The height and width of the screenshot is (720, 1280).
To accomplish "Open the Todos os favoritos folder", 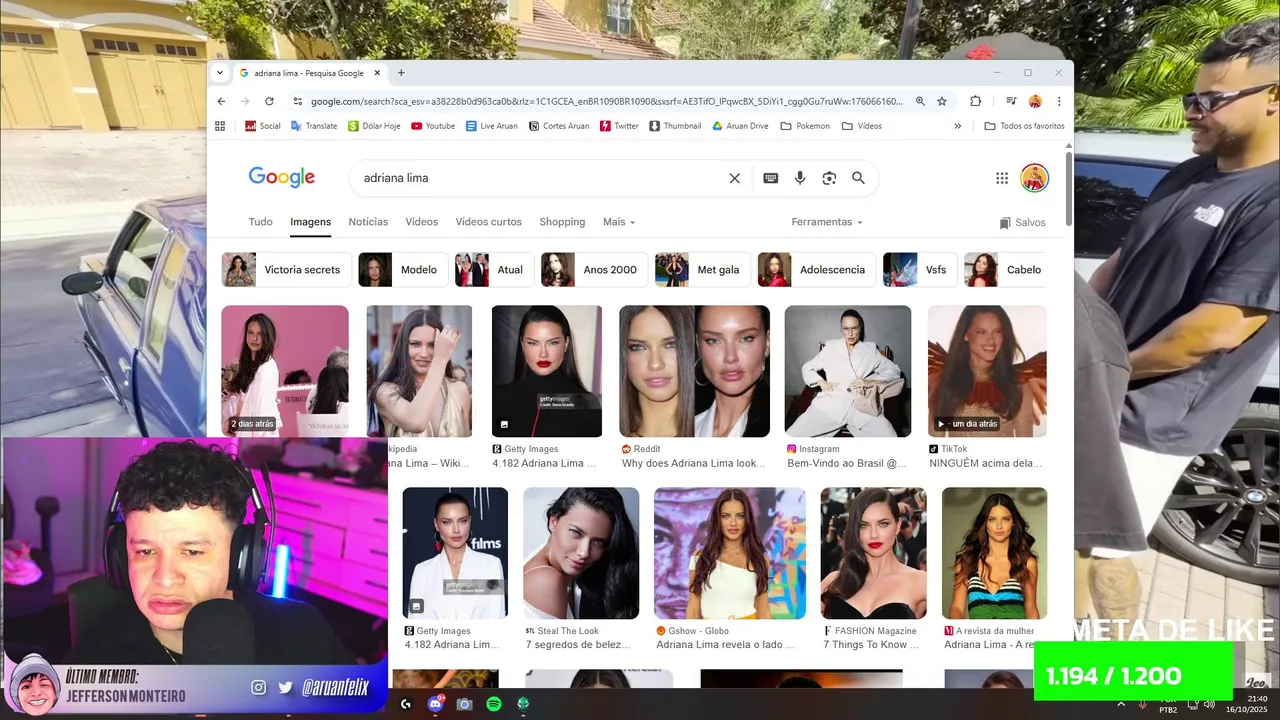I will tap(1024, 126).
